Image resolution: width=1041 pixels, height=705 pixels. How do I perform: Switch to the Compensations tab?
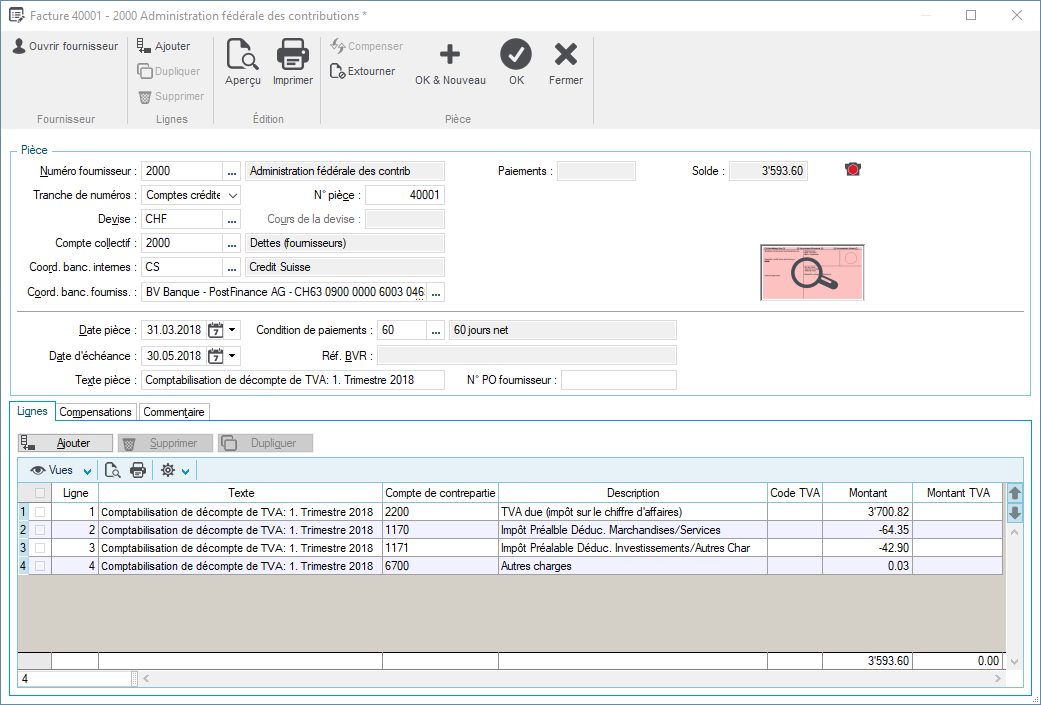click(96, 412)
